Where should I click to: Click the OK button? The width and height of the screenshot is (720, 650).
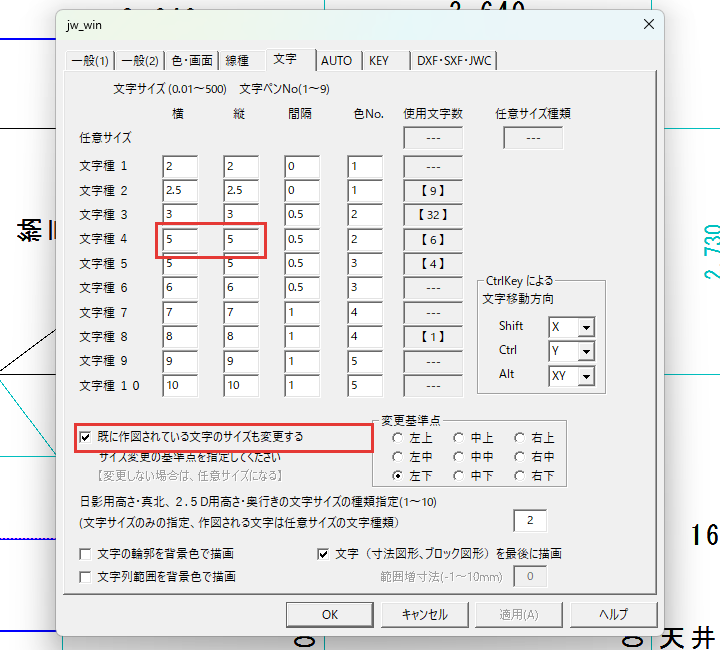[x=330, y=615]
